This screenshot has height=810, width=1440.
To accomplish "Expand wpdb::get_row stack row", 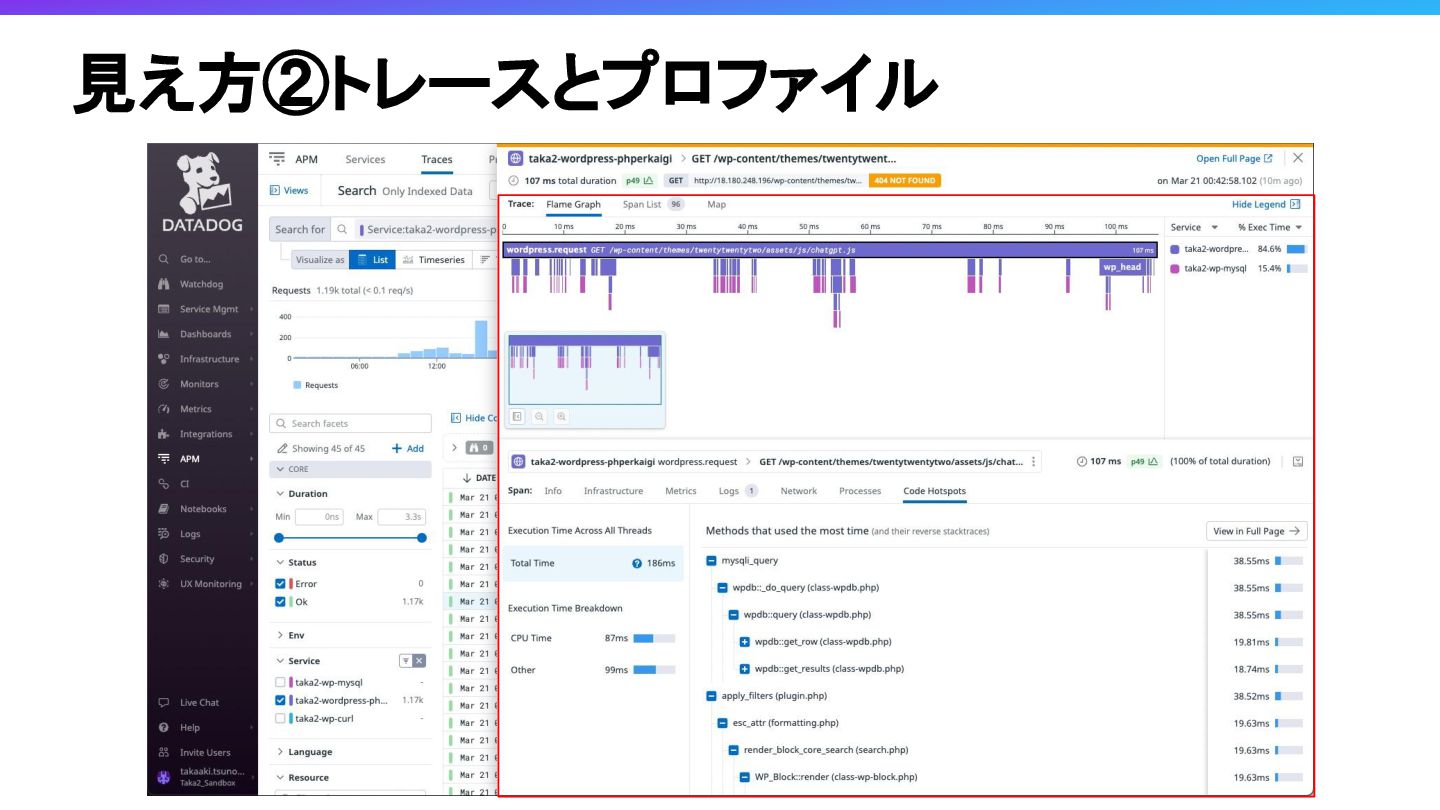I will coord(745,642).
